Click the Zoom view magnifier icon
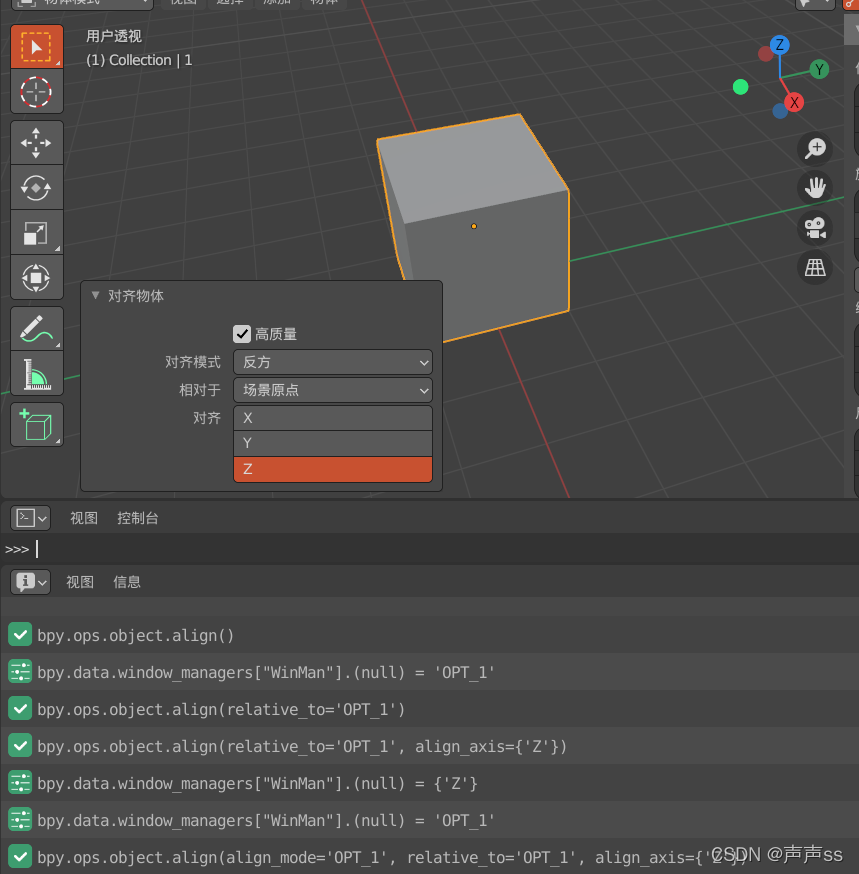 point(815,149)
